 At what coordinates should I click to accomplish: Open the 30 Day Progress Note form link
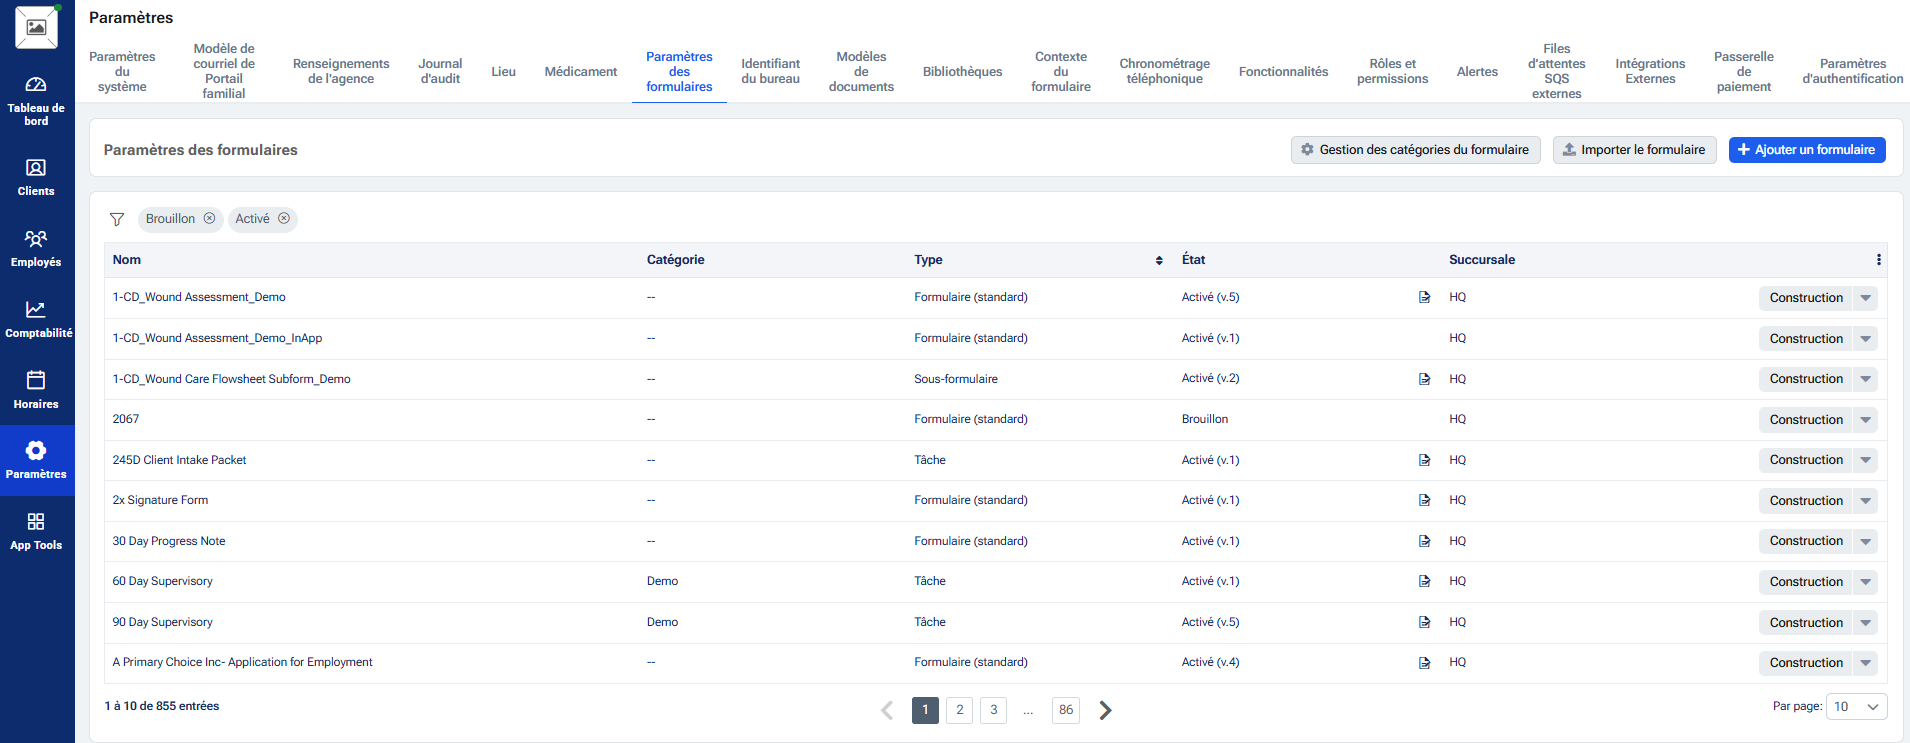tap(169, 541)
